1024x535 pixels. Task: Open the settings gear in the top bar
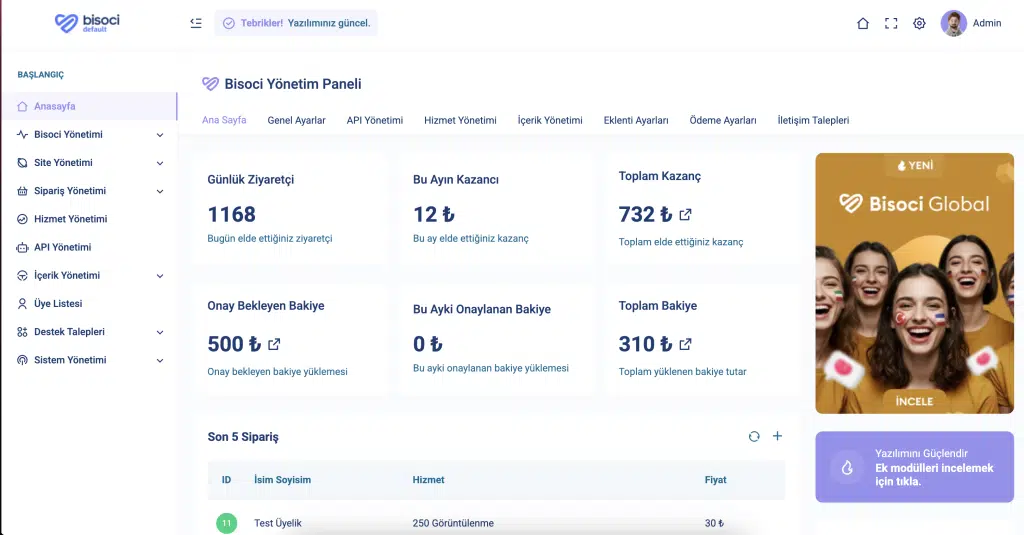coord(919,24)
